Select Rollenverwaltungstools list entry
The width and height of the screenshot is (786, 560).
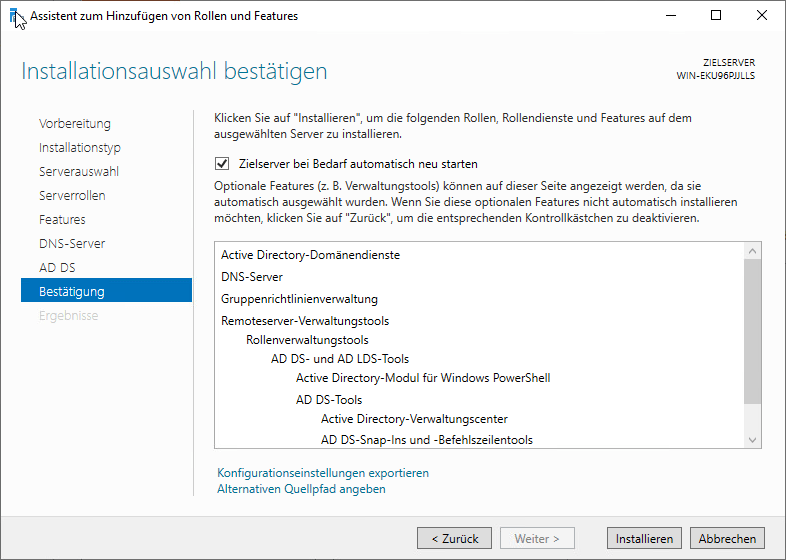coord(307,340)
